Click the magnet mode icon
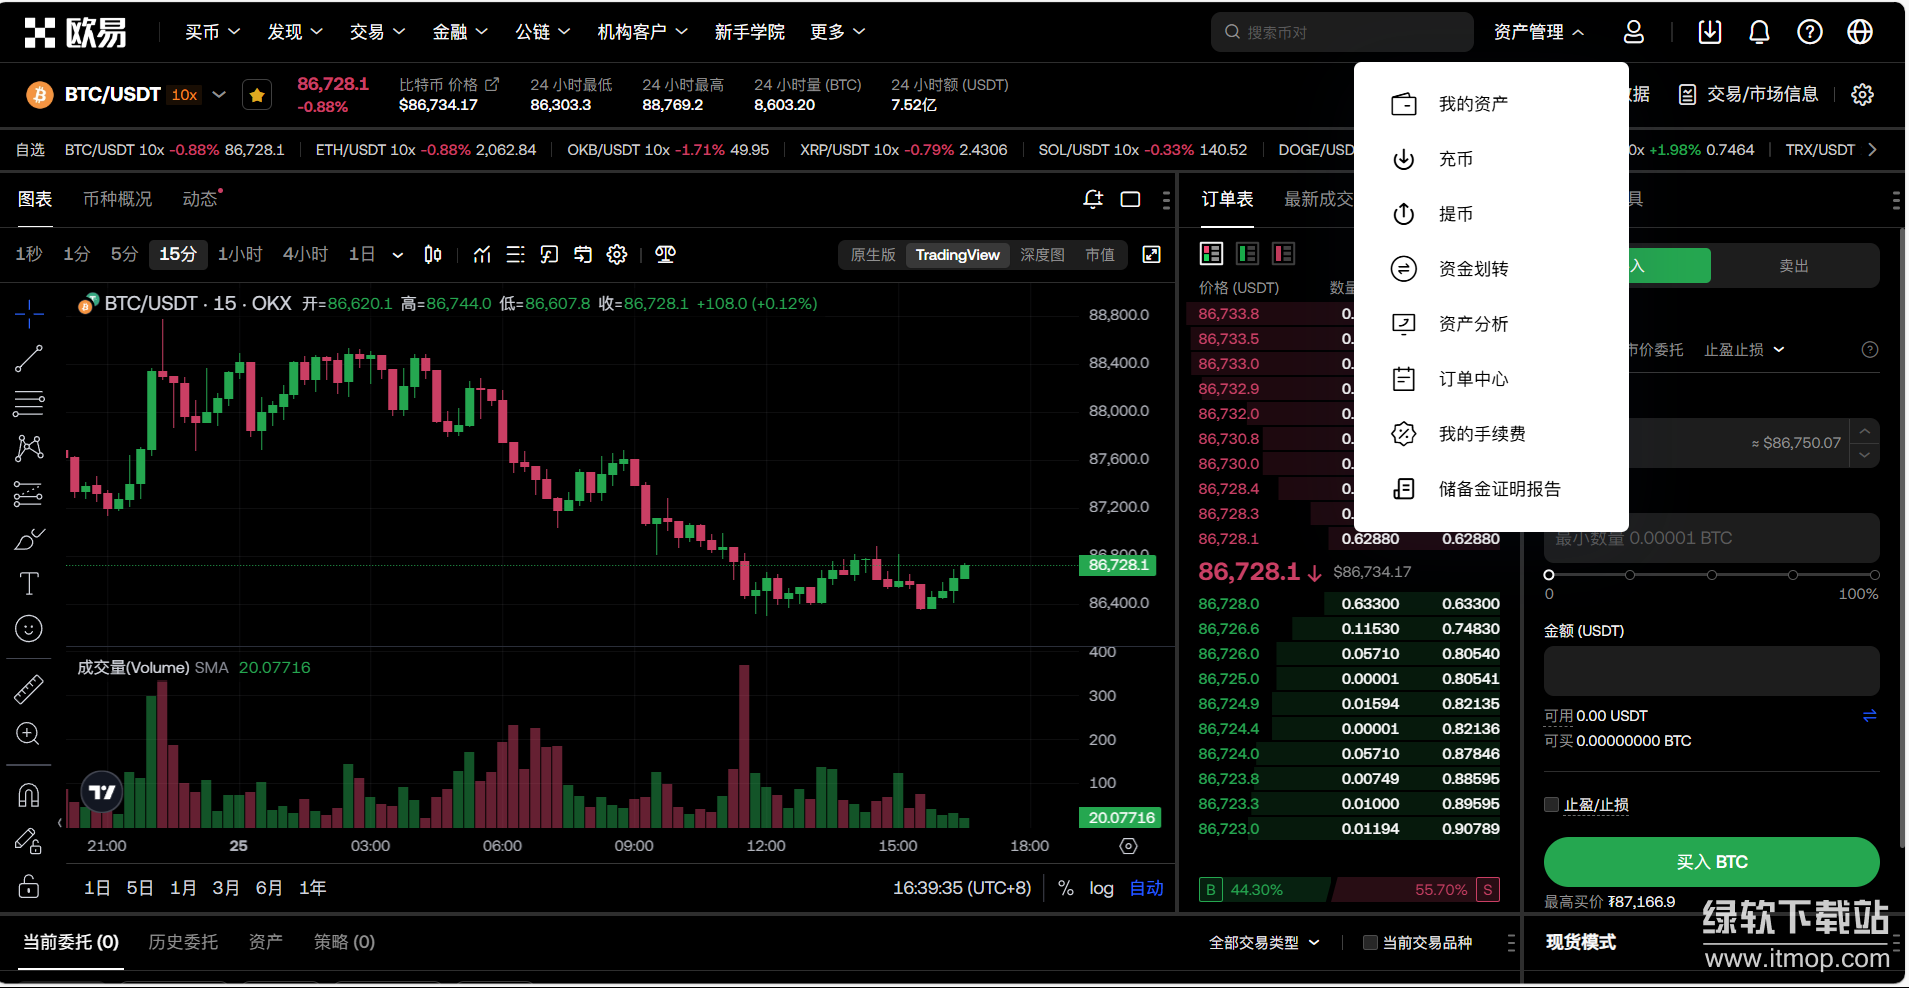This screenshot has height=988, width=1909. coord(29,795)
